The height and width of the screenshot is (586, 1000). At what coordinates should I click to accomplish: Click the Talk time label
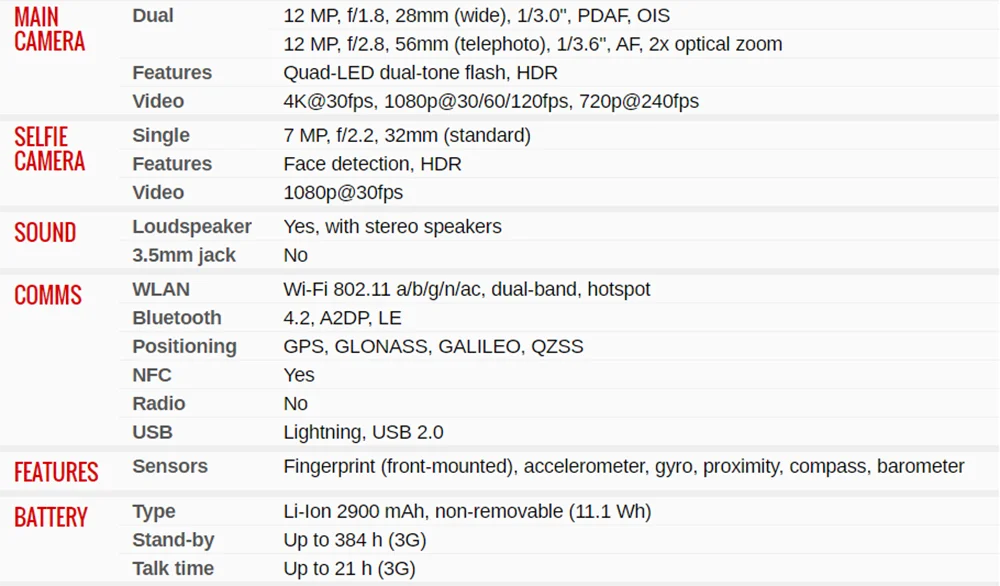173,568
